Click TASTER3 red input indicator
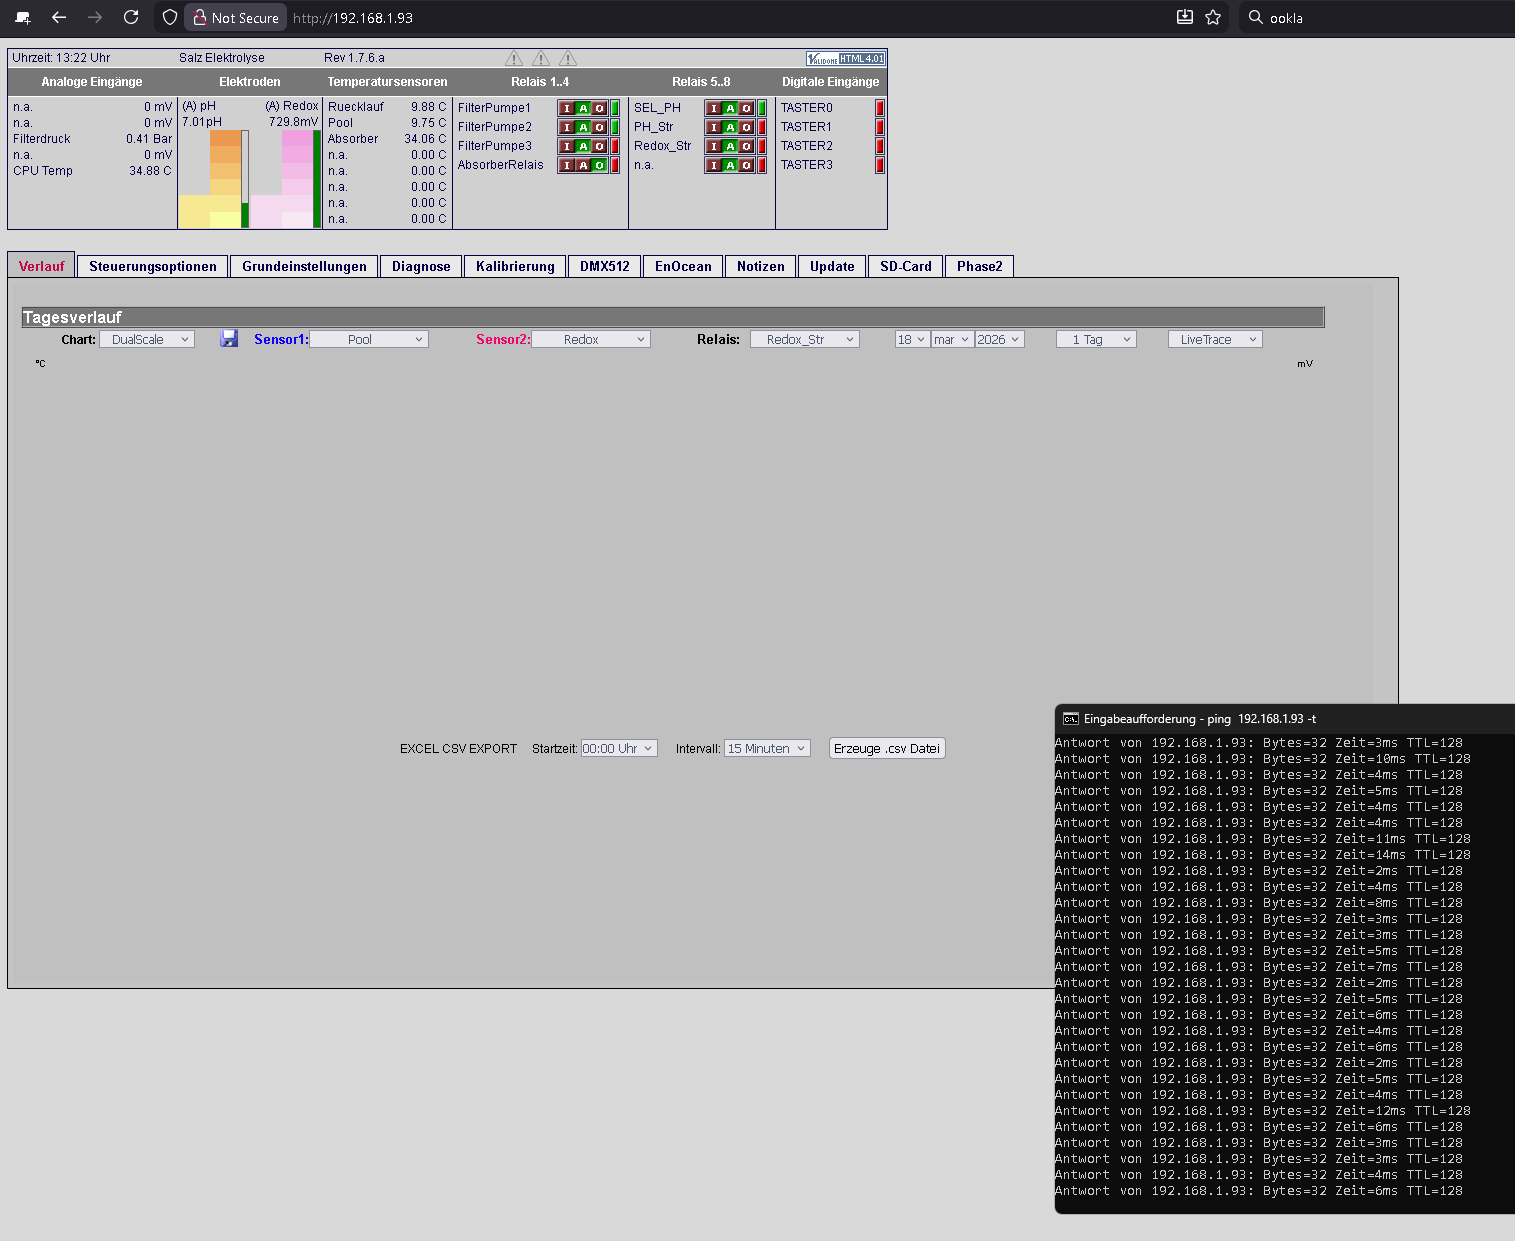This screenshot has width=1515, height=1241. (x=880, y=165)
